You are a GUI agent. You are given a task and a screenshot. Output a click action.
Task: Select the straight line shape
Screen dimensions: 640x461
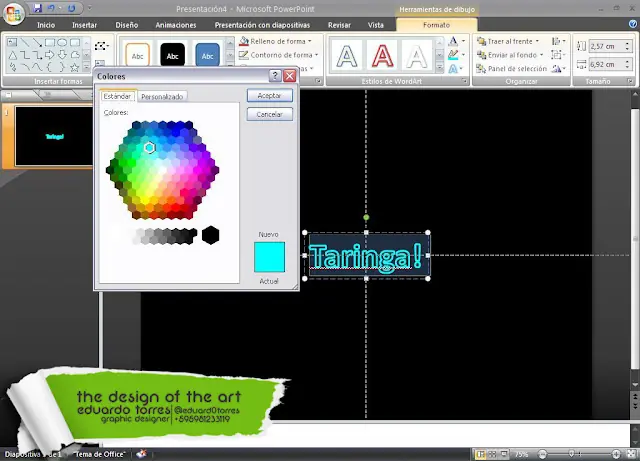25,42
